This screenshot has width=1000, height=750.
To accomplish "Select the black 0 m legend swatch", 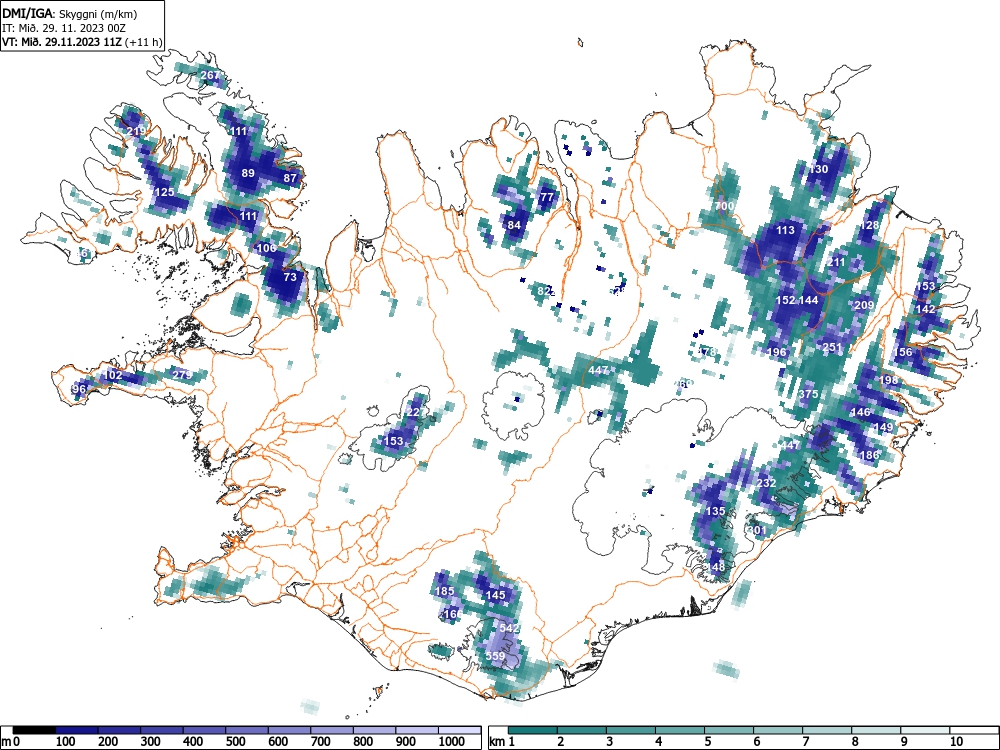I will coord(34,730).
